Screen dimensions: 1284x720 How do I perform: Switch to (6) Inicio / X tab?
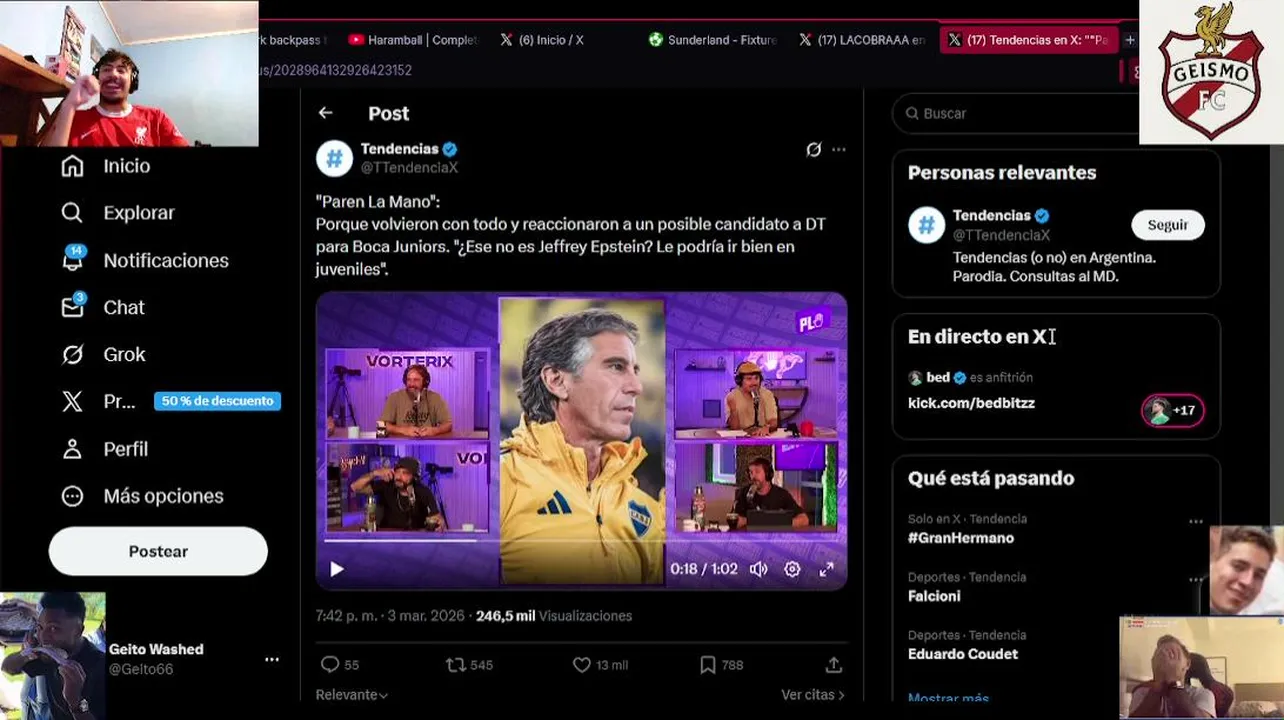coord(542,40)
